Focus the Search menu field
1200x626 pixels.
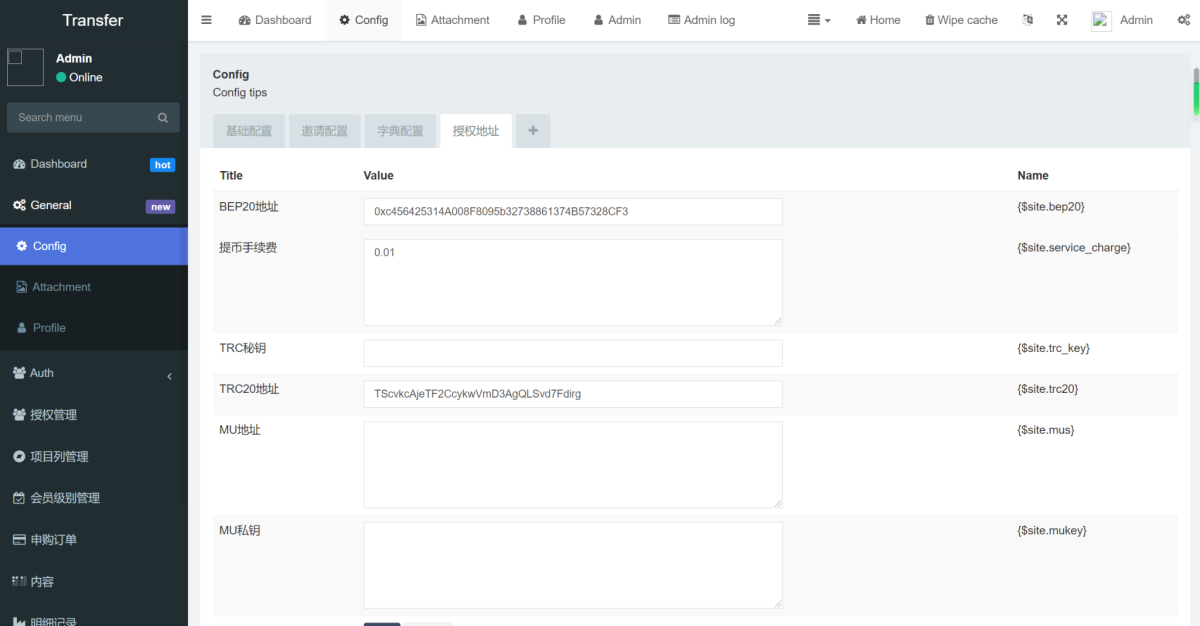pos(81,118)
